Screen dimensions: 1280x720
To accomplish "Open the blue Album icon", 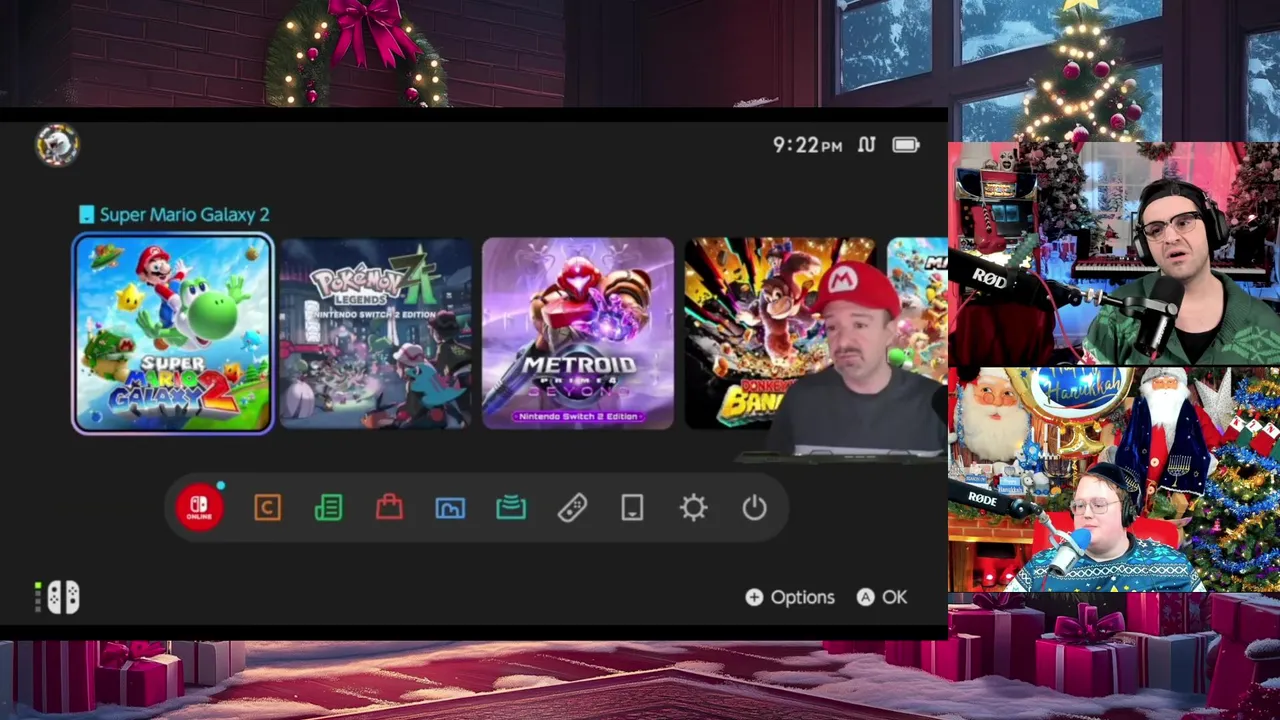I will pos(450,508).
